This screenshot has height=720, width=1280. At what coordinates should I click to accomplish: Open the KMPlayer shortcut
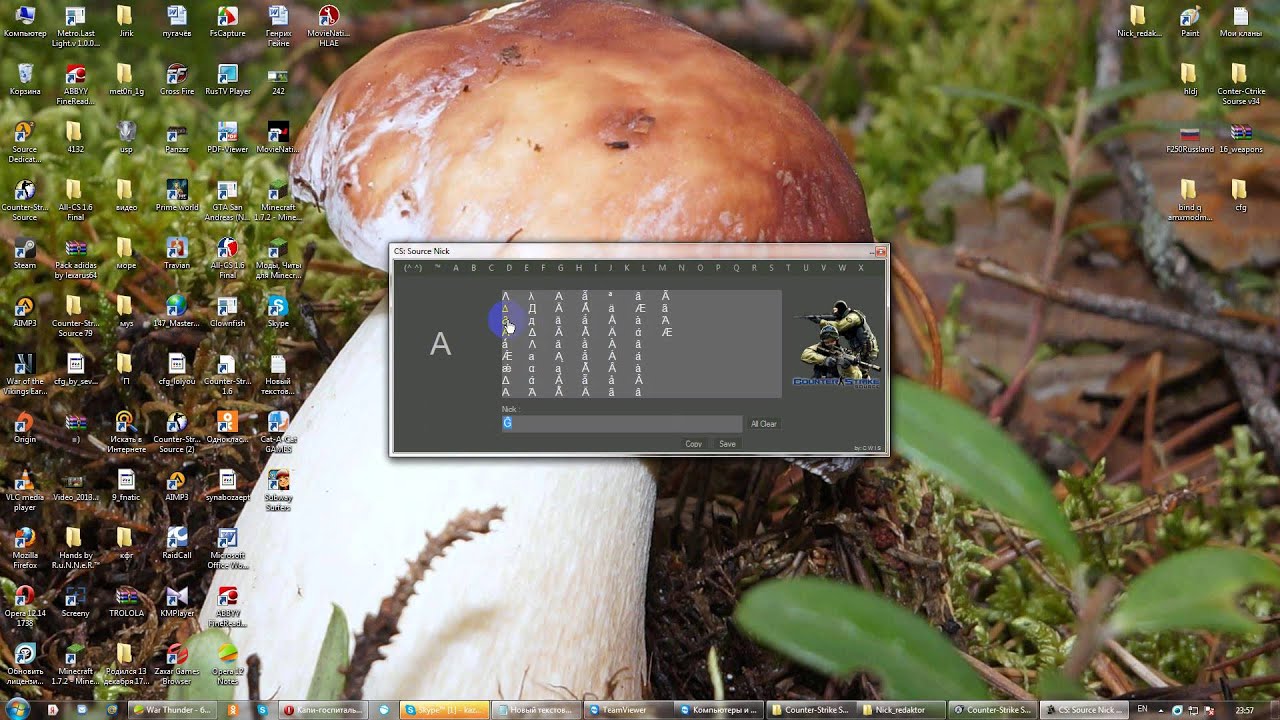pos(177,601)
